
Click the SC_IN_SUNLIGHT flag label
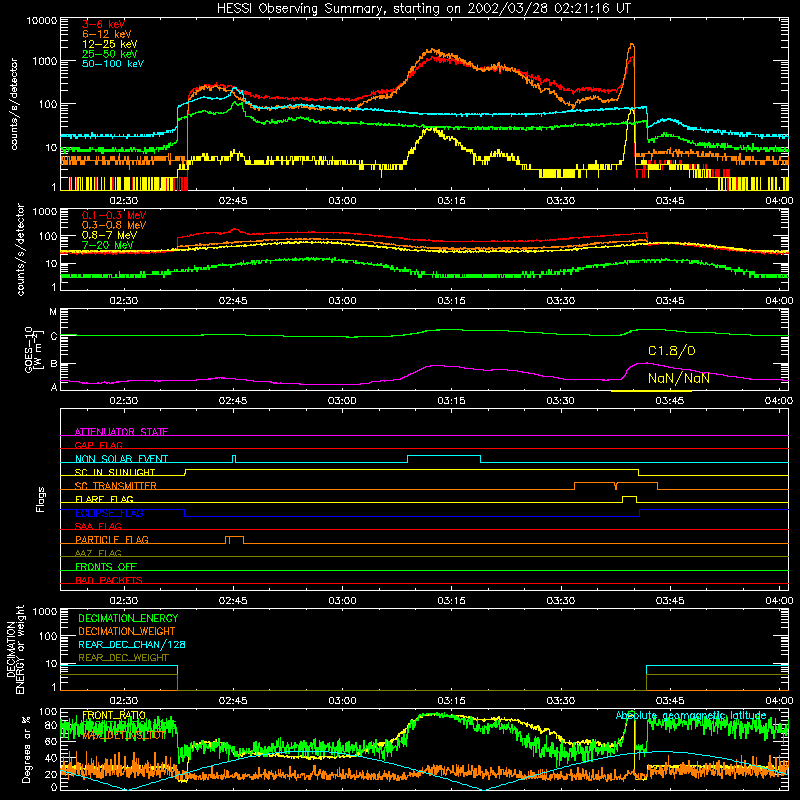(115, 472)
